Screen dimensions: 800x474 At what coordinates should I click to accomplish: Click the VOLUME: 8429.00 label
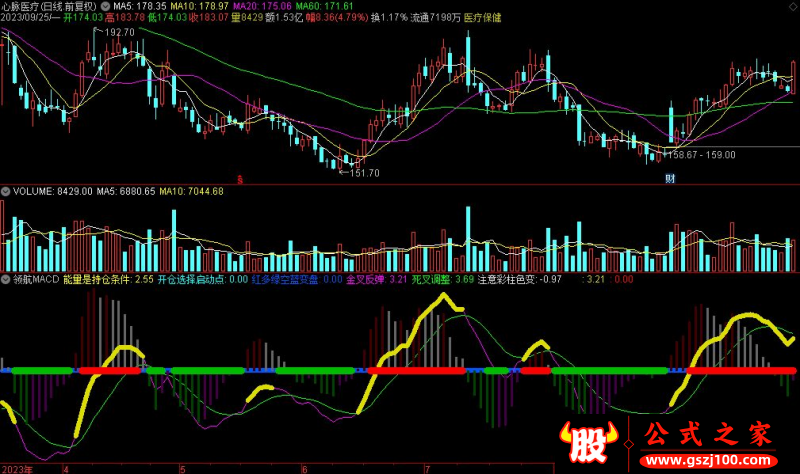point(53,192)
